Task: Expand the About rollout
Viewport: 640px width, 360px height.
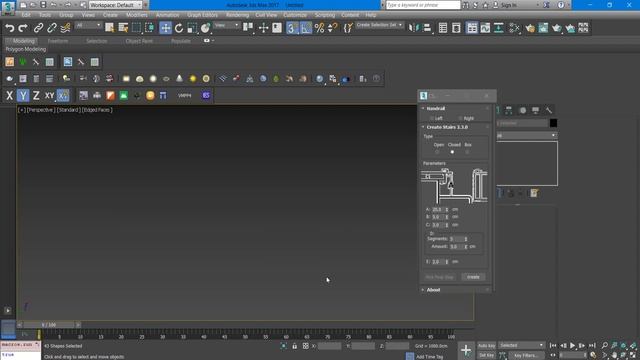Action: pos(455,290)
